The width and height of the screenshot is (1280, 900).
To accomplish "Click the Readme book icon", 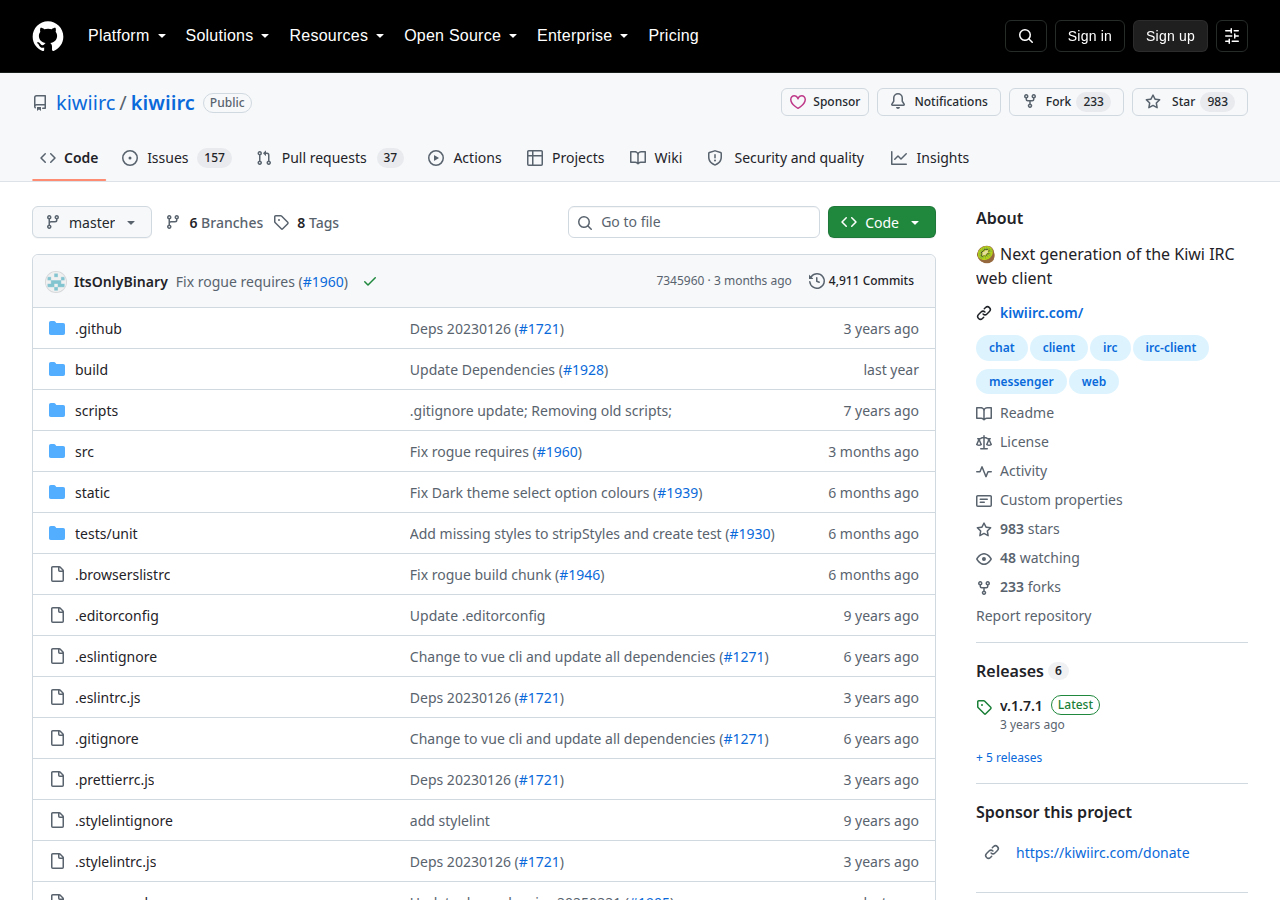I will [x=984, y=413].
